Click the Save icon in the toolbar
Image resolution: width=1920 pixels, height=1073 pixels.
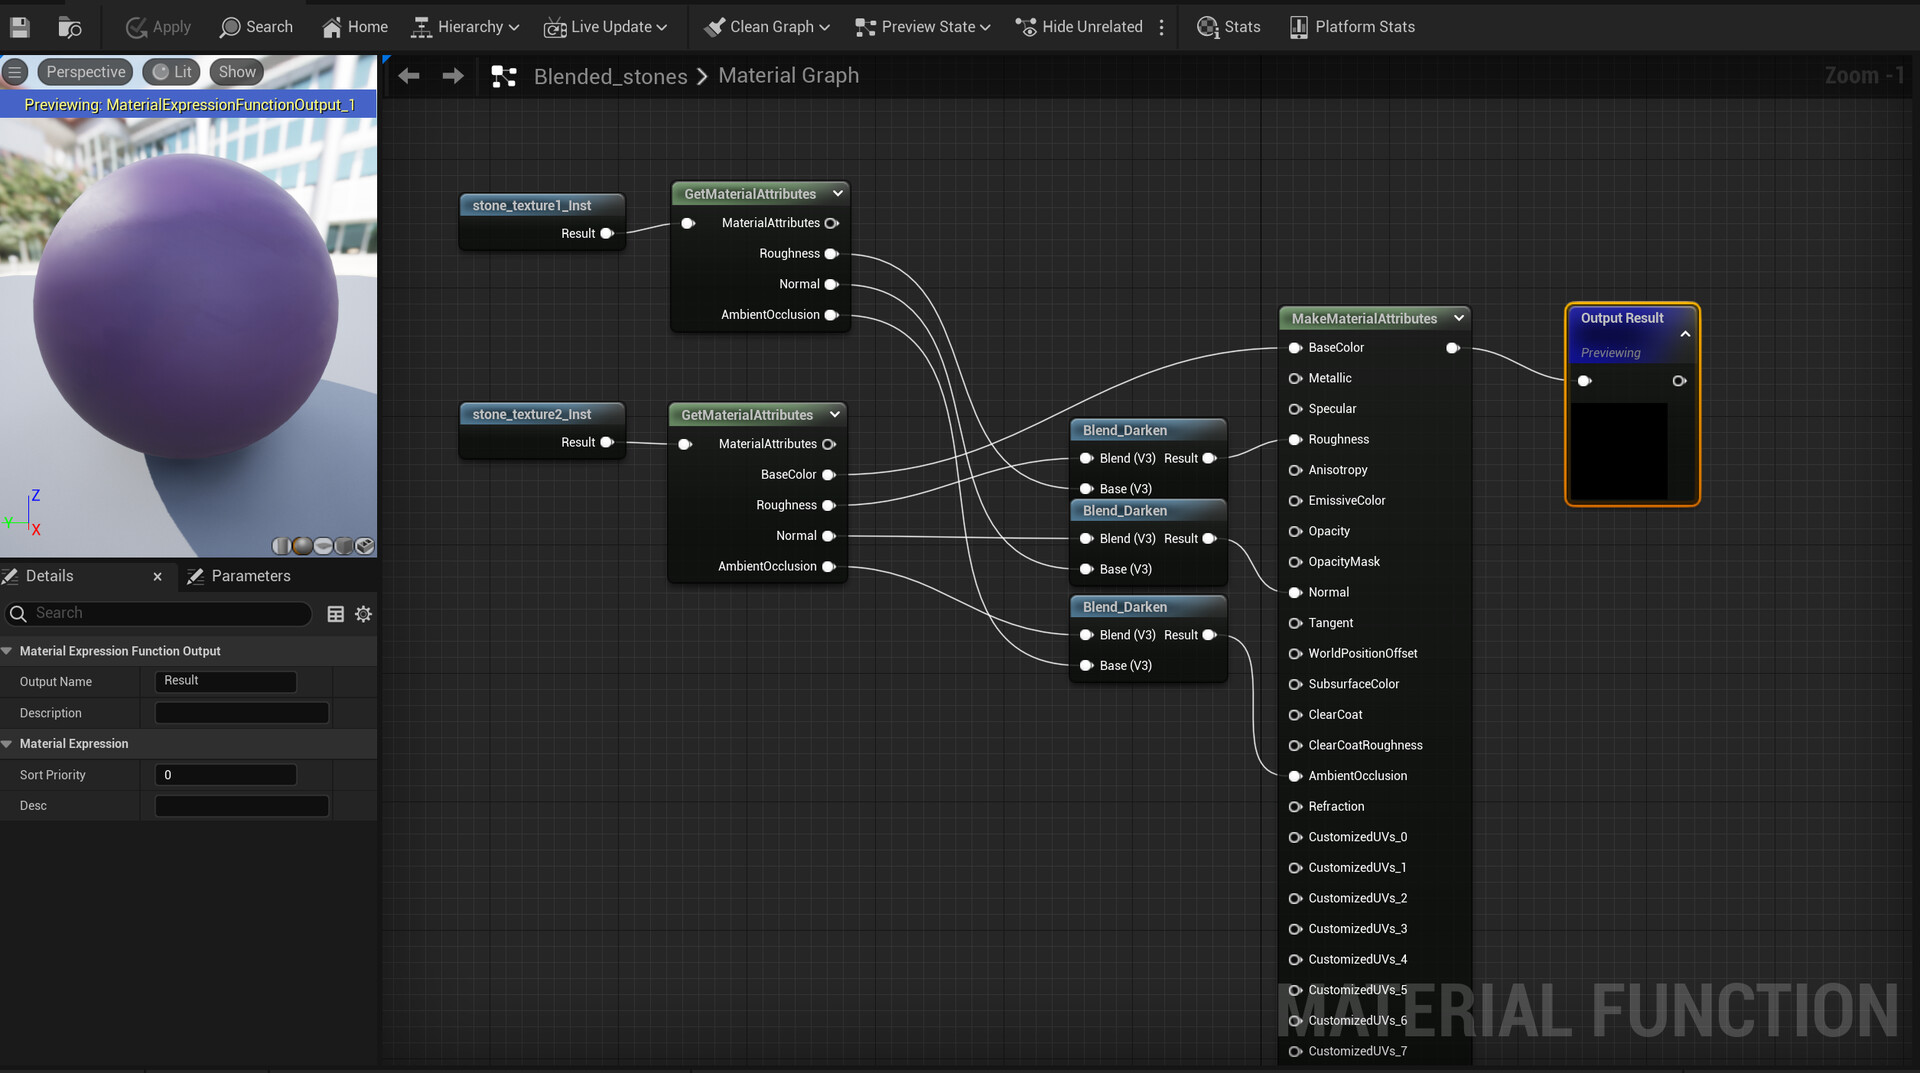(20, 27)
